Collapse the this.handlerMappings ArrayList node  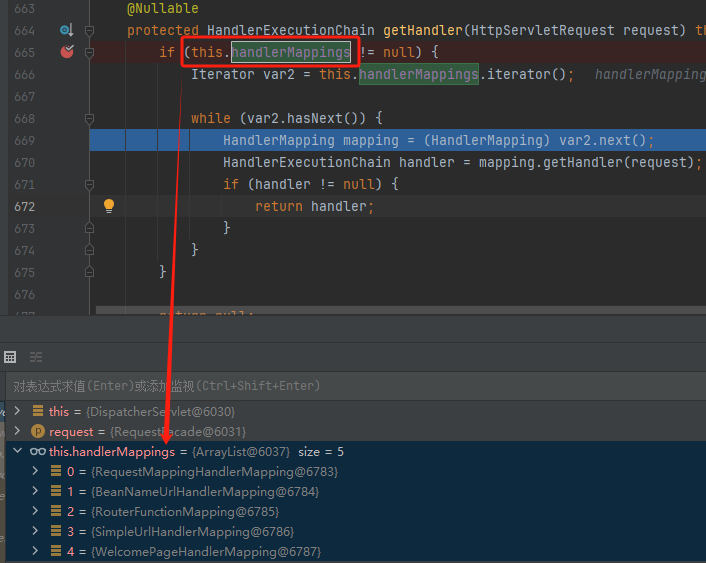[x=18, y=451]
